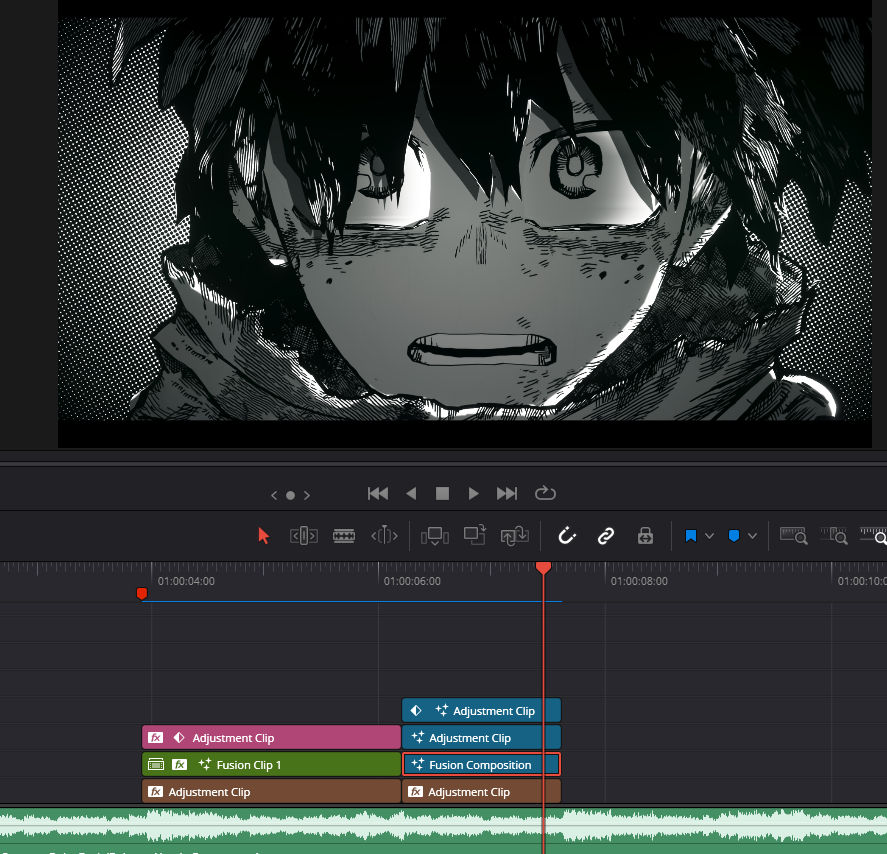
Task: Add a blue flag to clip
Action: pyautogui.click(x=691, y=536)
